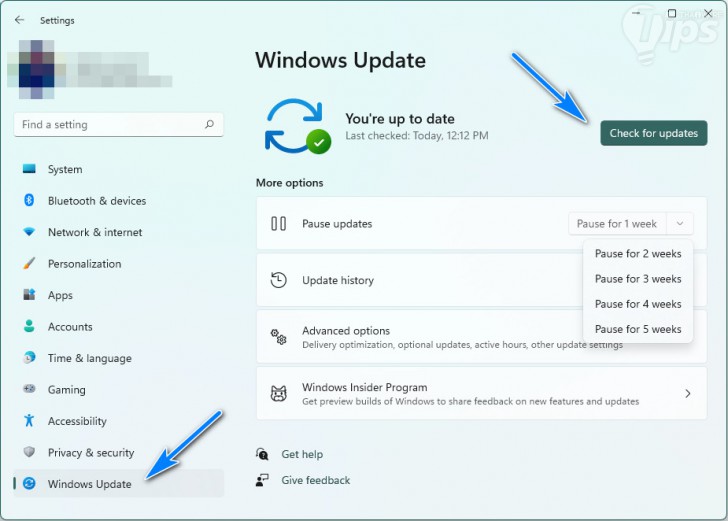Click the Give feedback person icon

tap(262, 480)
